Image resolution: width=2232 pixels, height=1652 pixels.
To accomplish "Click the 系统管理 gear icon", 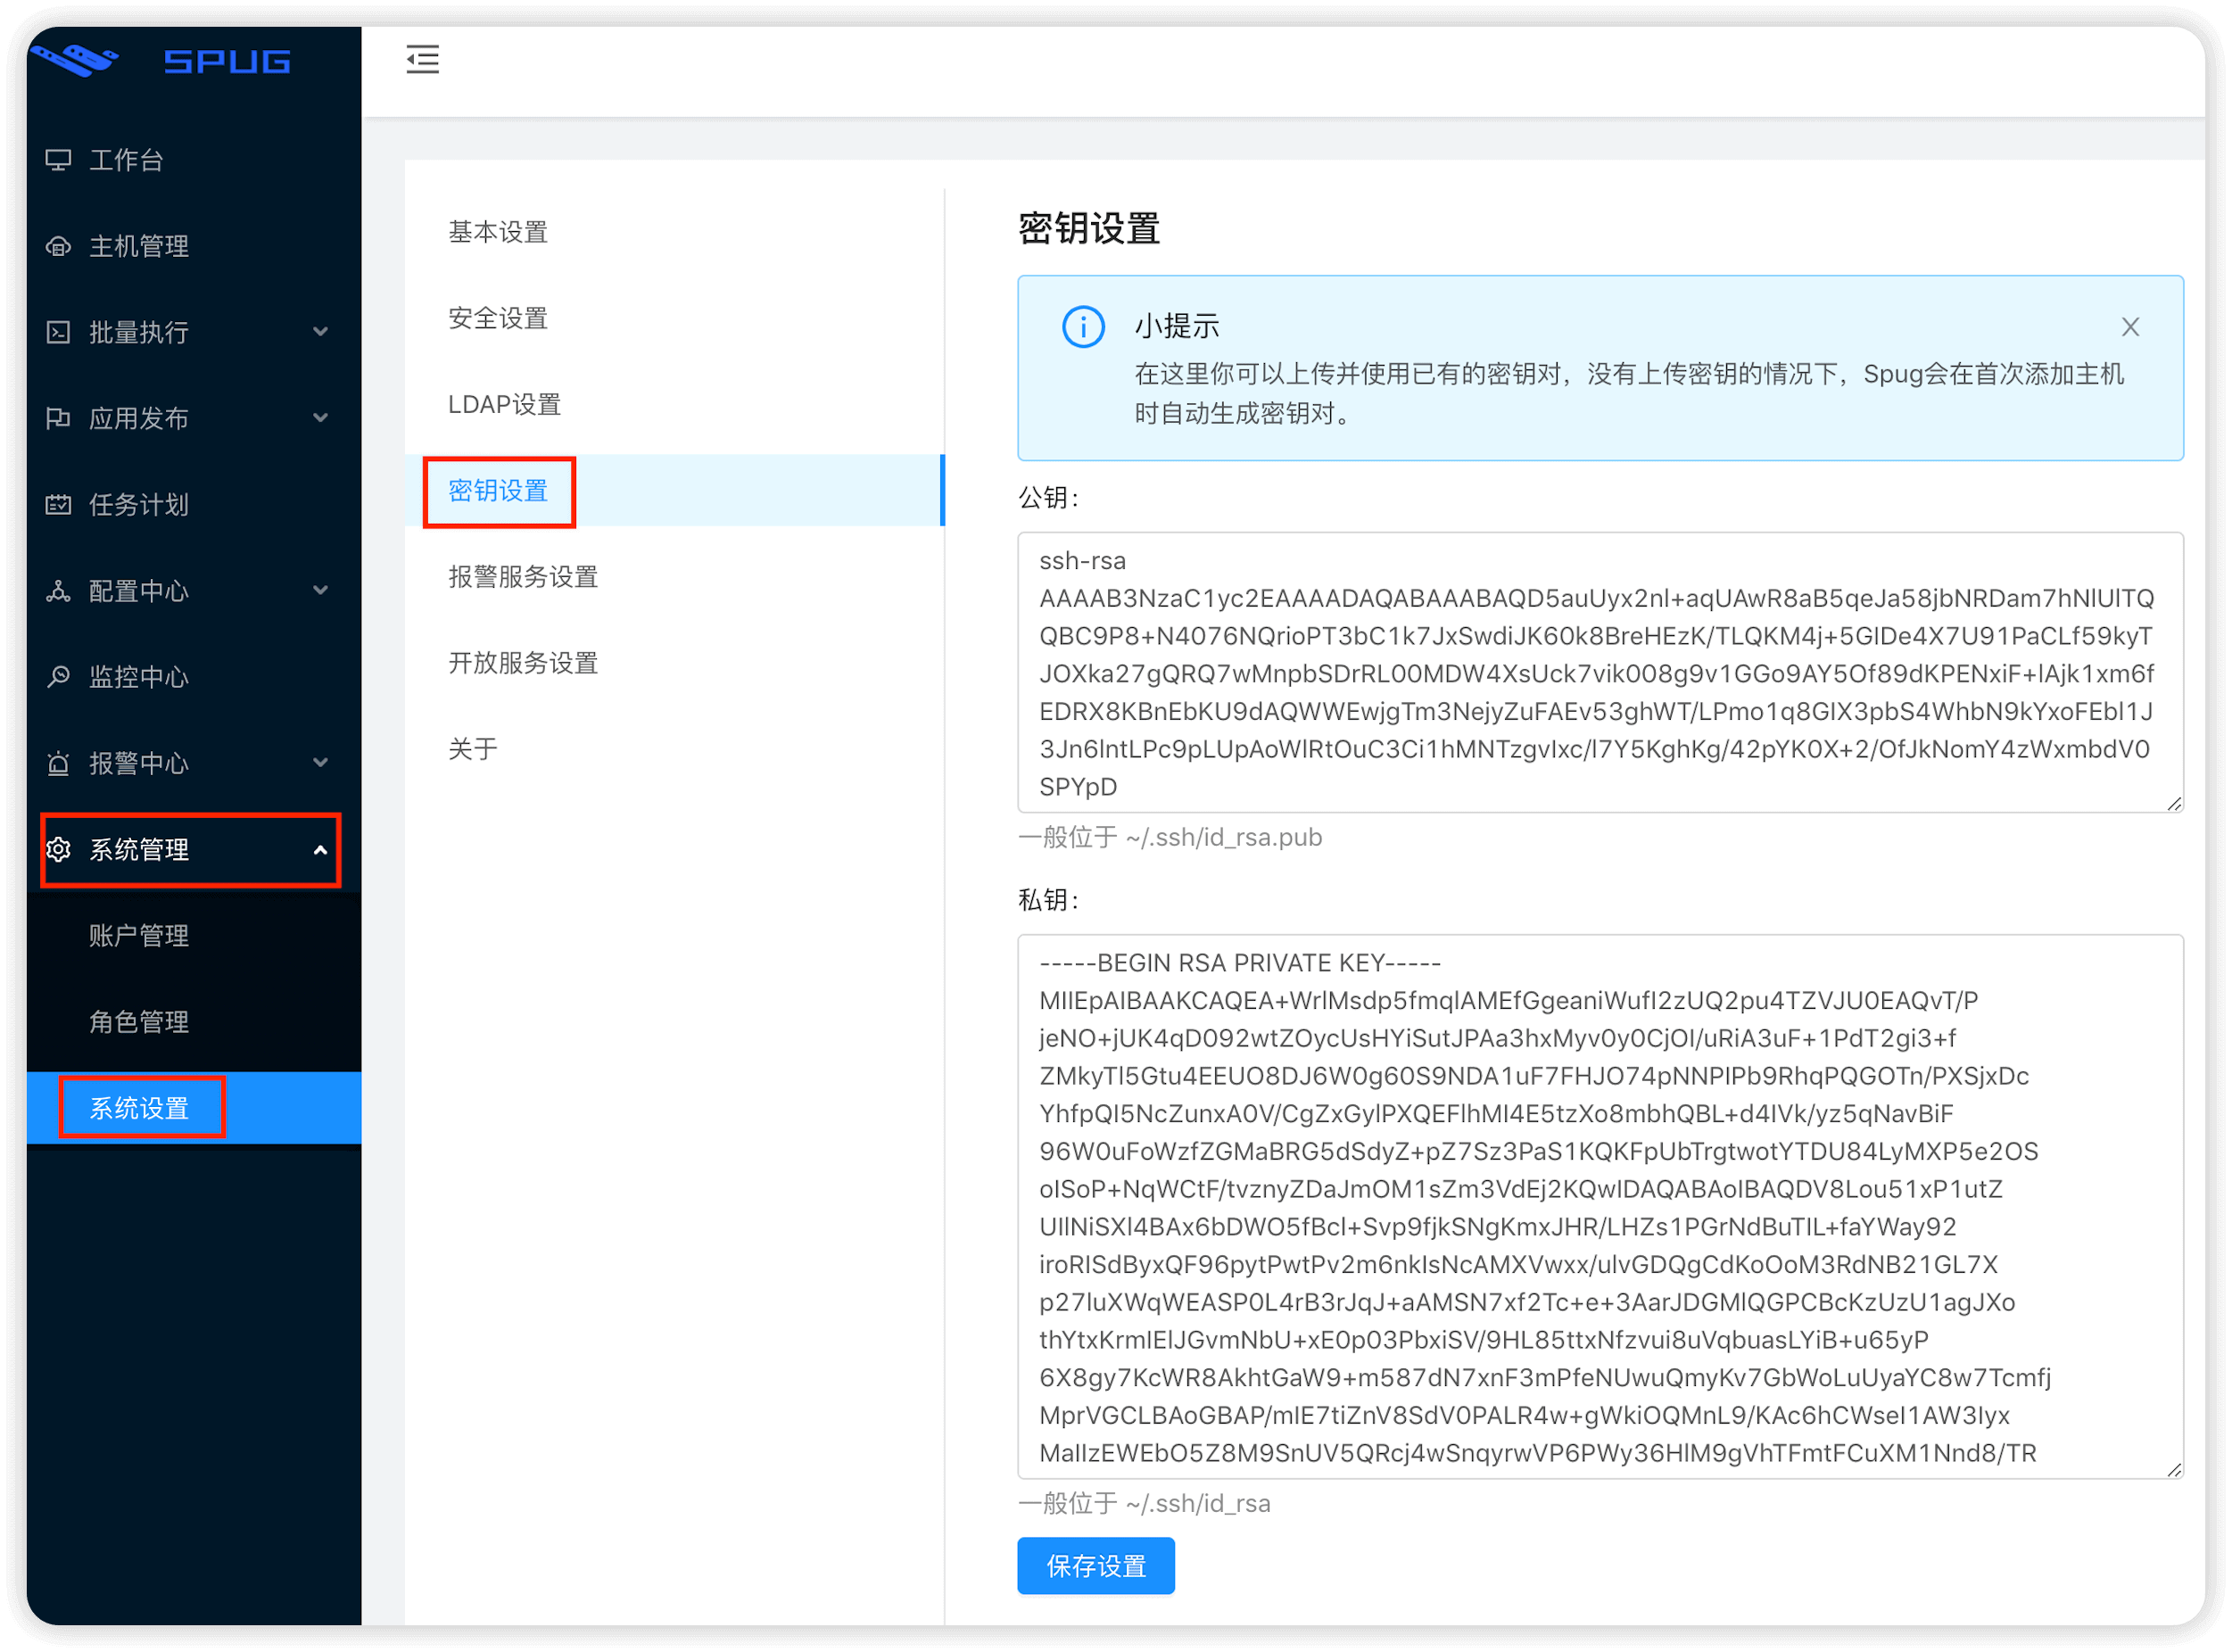I will coord(58,850).
